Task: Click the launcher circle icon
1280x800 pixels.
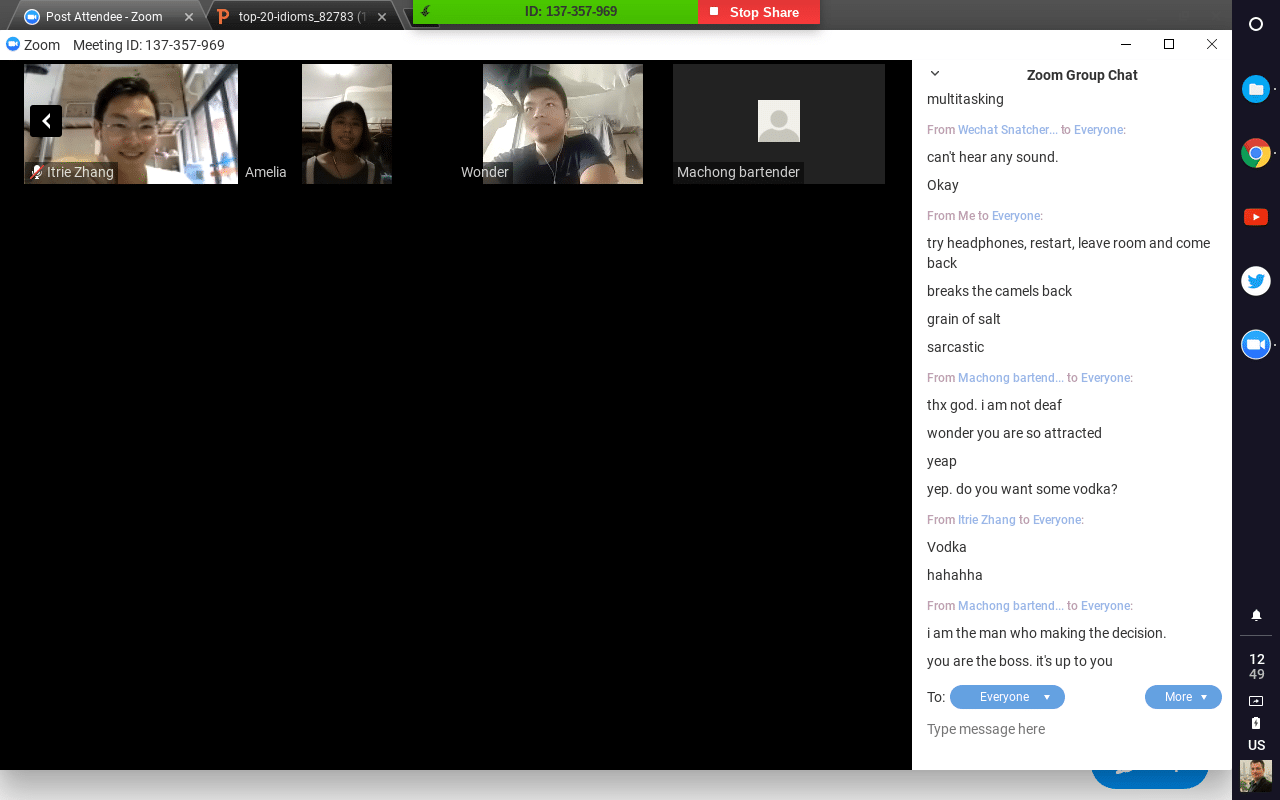Action: click(x=1256, y=25)
